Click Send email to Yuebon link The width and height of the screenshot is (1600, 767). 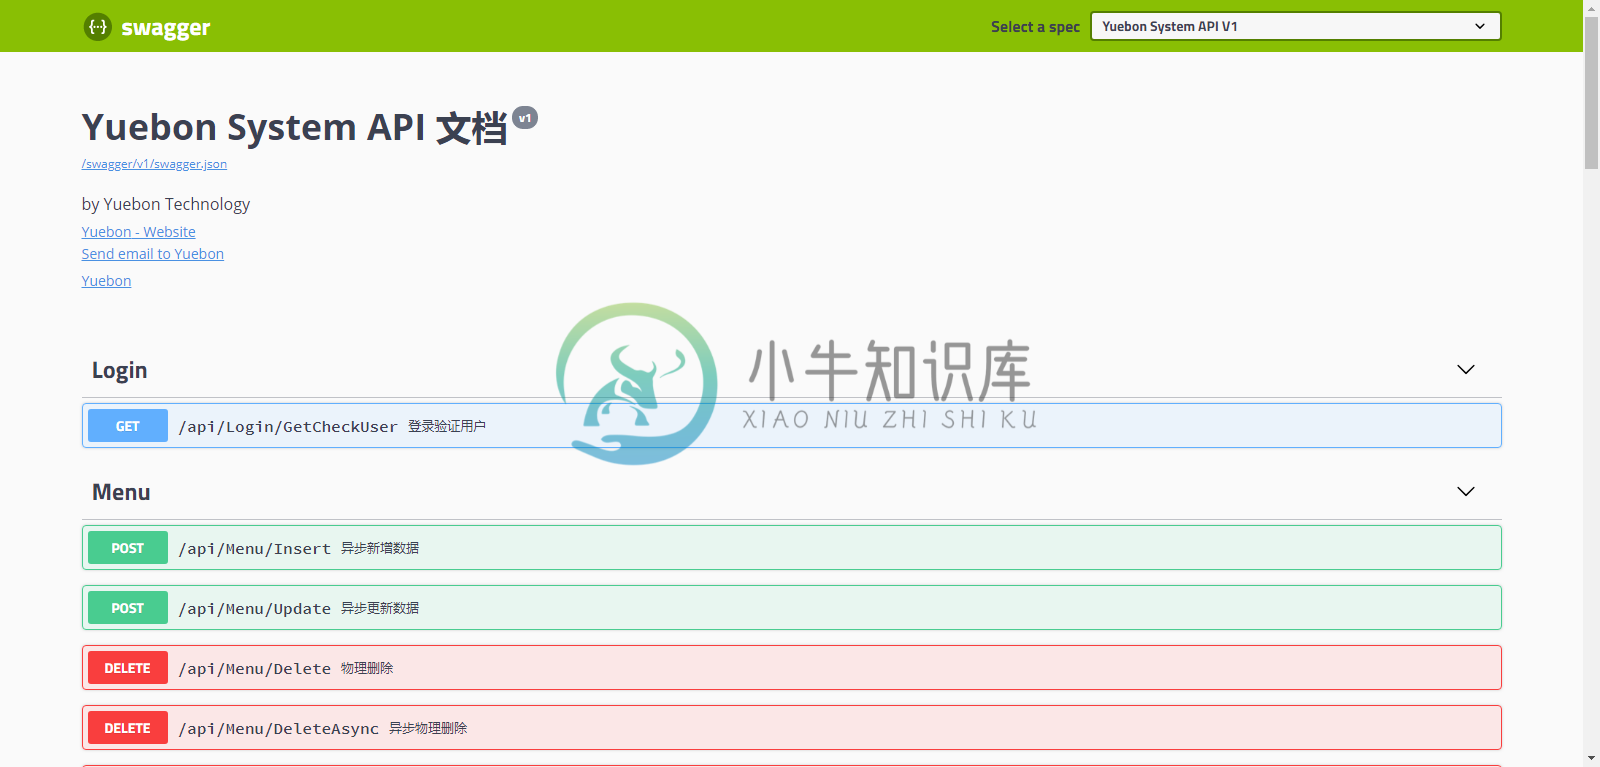[152, 254]
